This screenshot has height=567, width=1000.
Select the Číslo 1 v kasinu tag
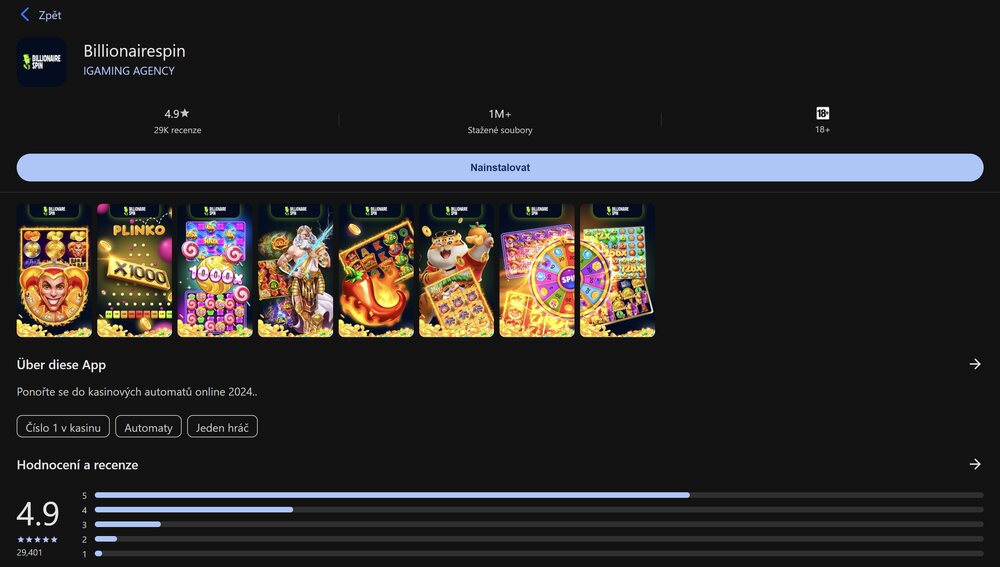click(x=63, y=427)
